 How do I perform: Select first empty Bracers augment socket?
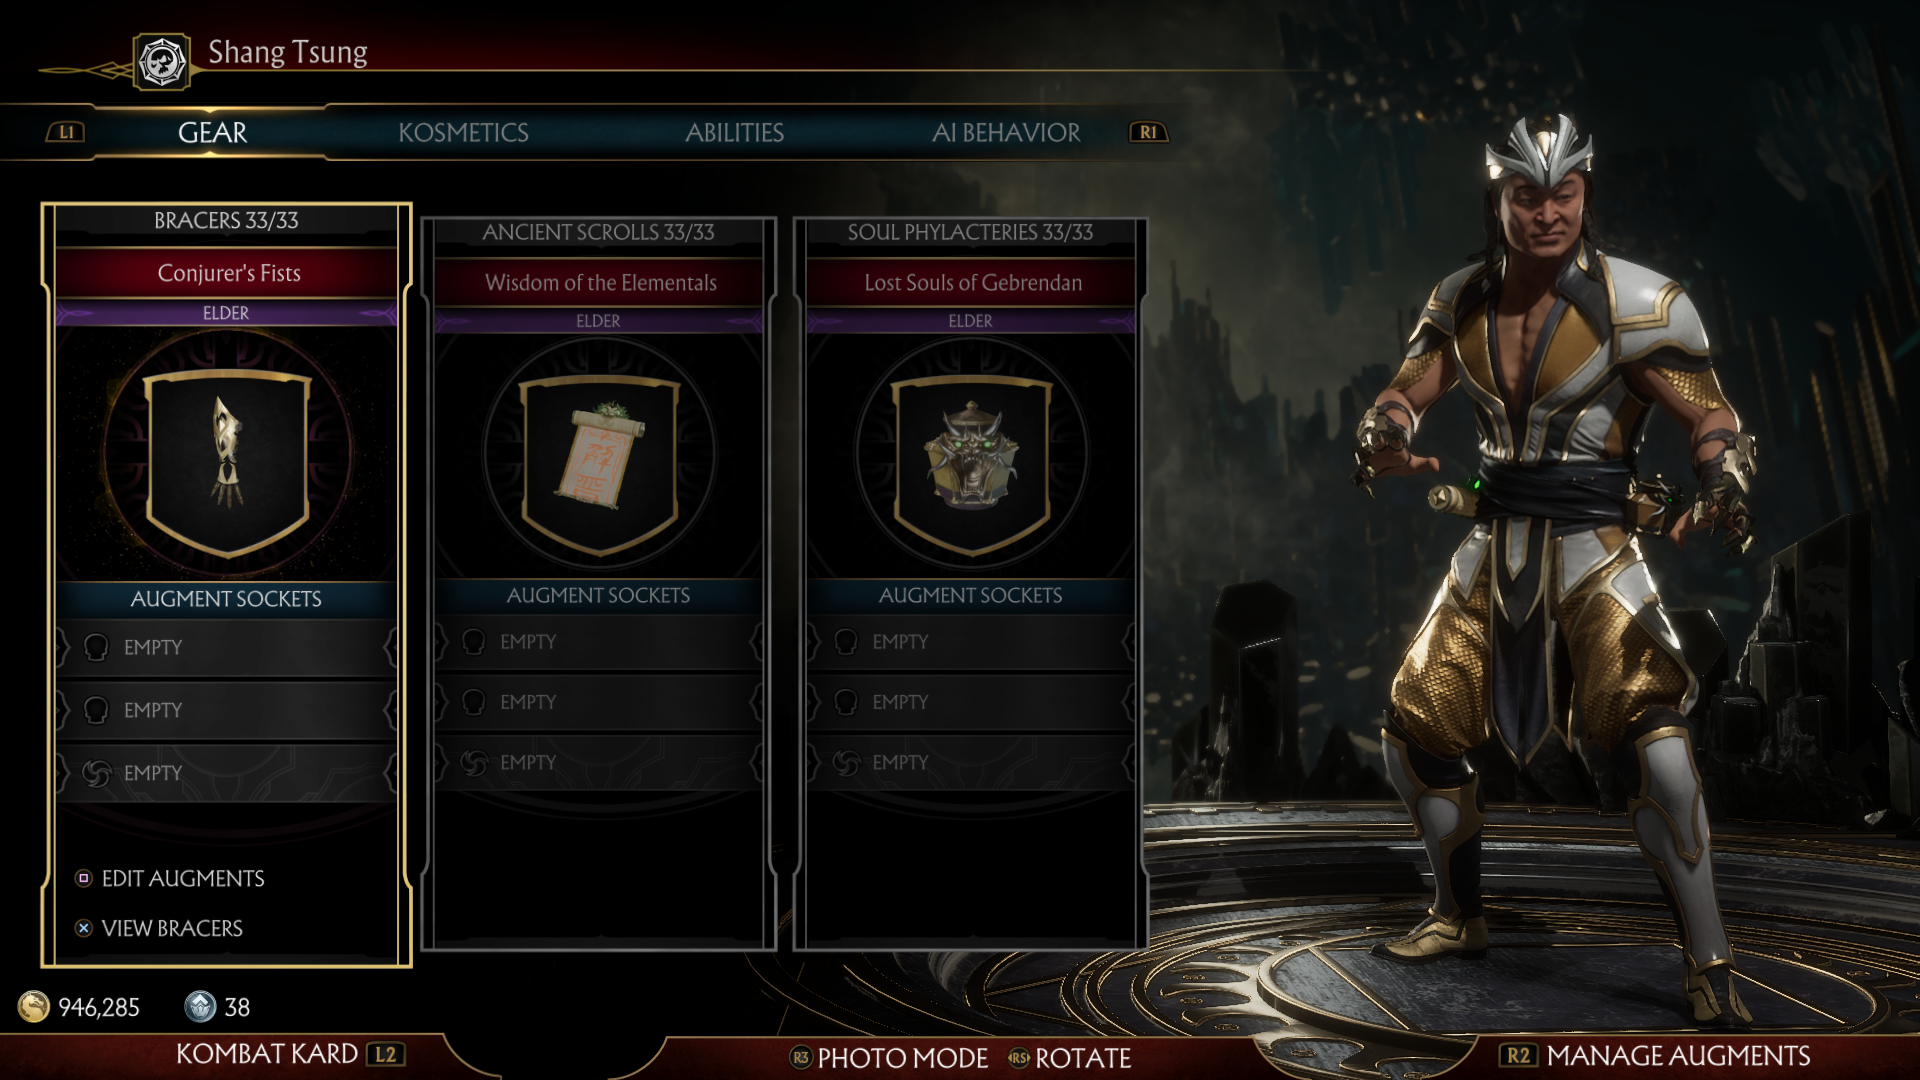point(227,648)
